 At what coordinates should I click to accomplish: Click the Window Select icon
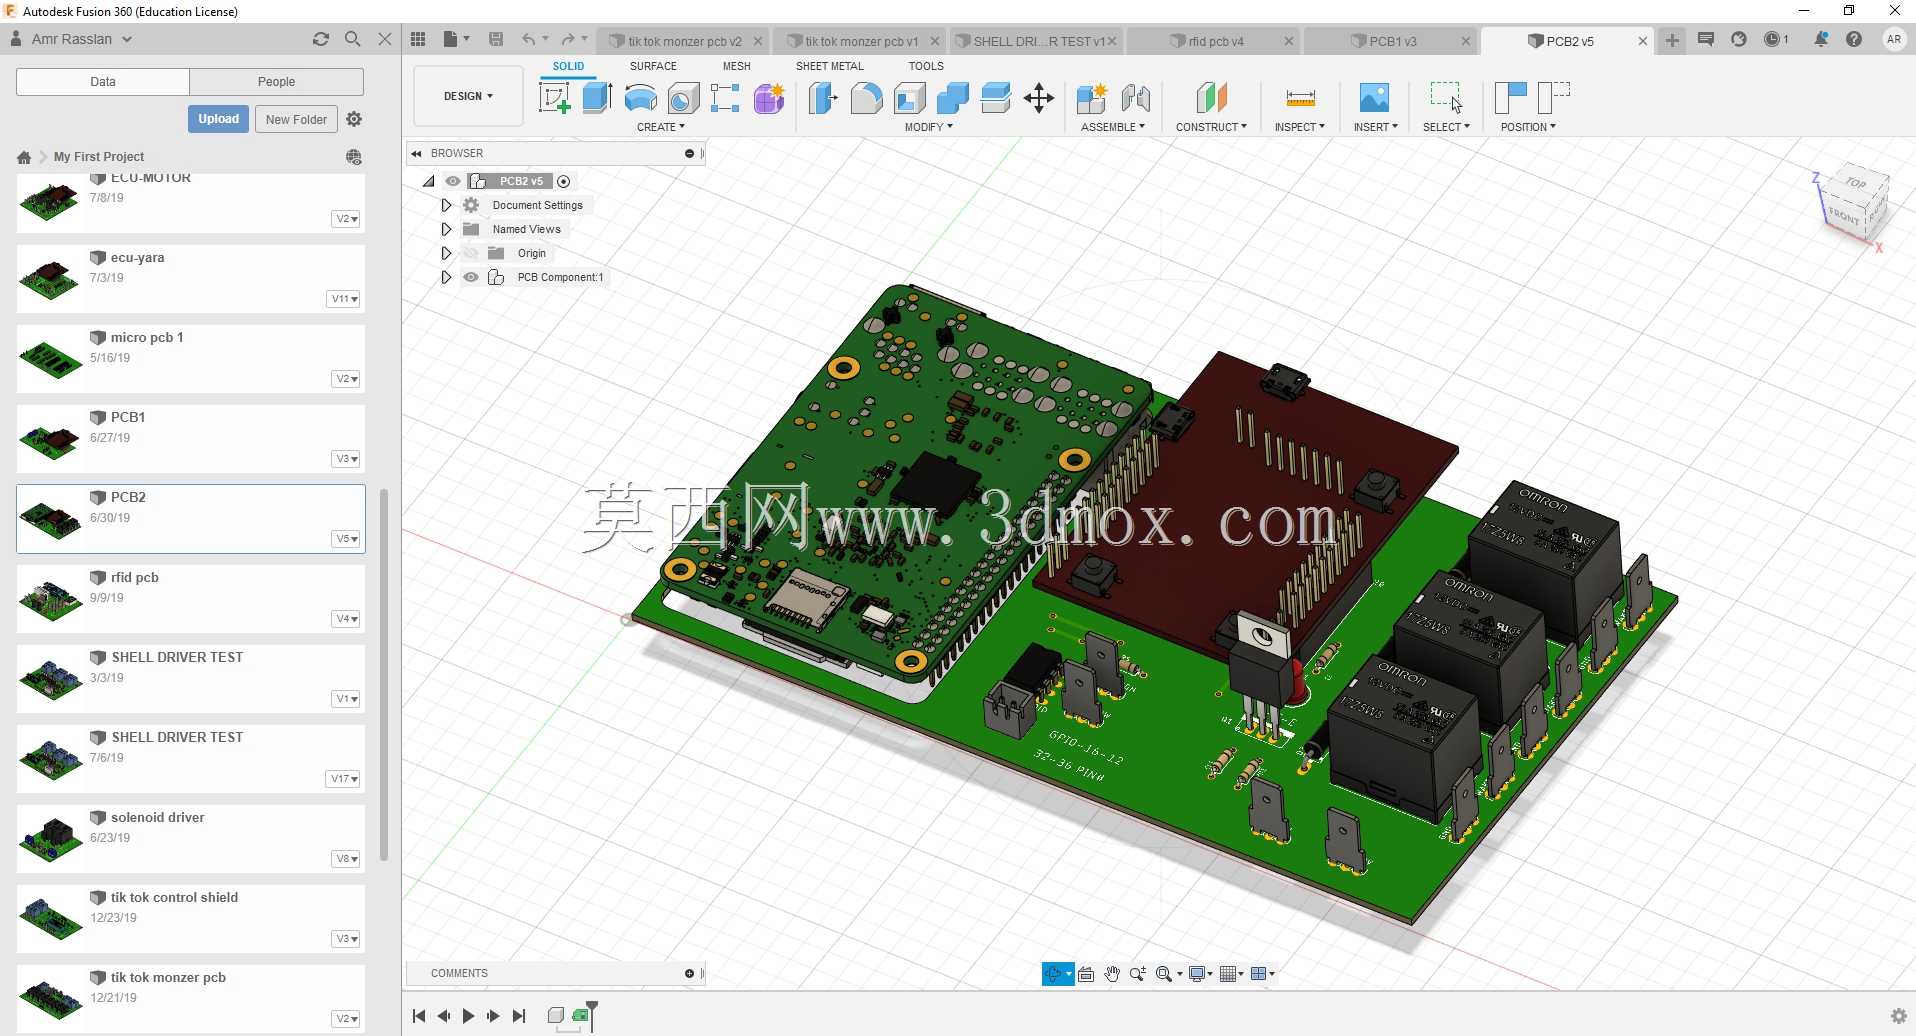1446,97
